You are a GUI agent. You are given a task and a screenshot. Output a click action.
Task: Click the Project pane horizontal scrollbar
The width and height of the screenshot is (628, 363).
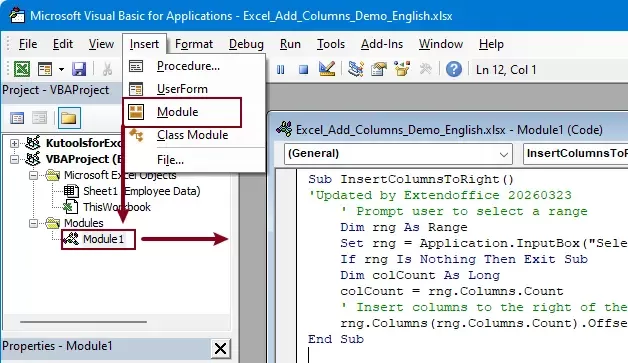[x=83, y=321]
